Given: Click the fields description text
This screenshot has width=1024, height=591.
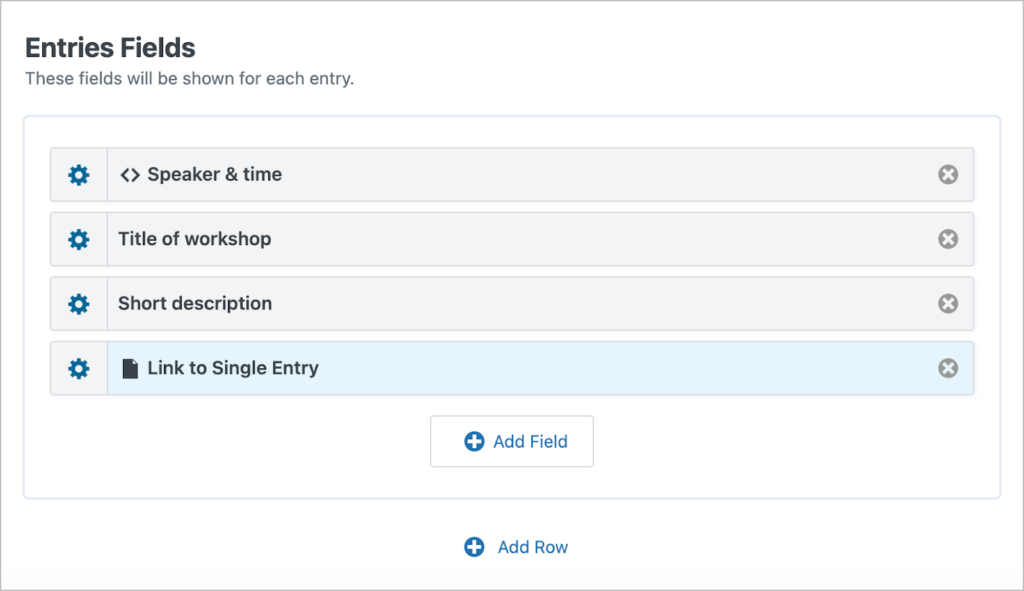Looking at the screenshot, I should 189,78.
